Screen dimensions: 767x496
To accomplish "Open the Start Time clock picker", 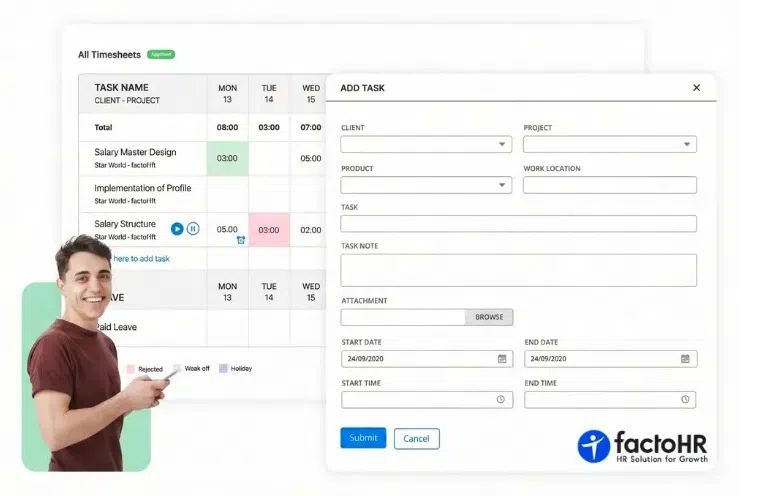I will [500, 399].
